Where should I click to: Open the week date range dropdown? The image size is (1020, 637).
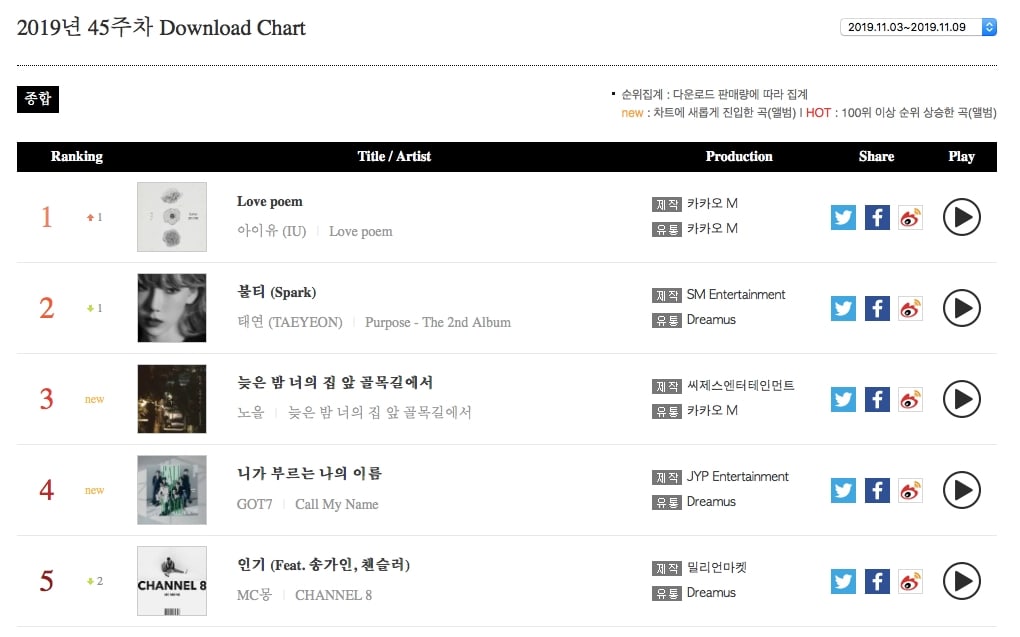[x=919, y=27]
